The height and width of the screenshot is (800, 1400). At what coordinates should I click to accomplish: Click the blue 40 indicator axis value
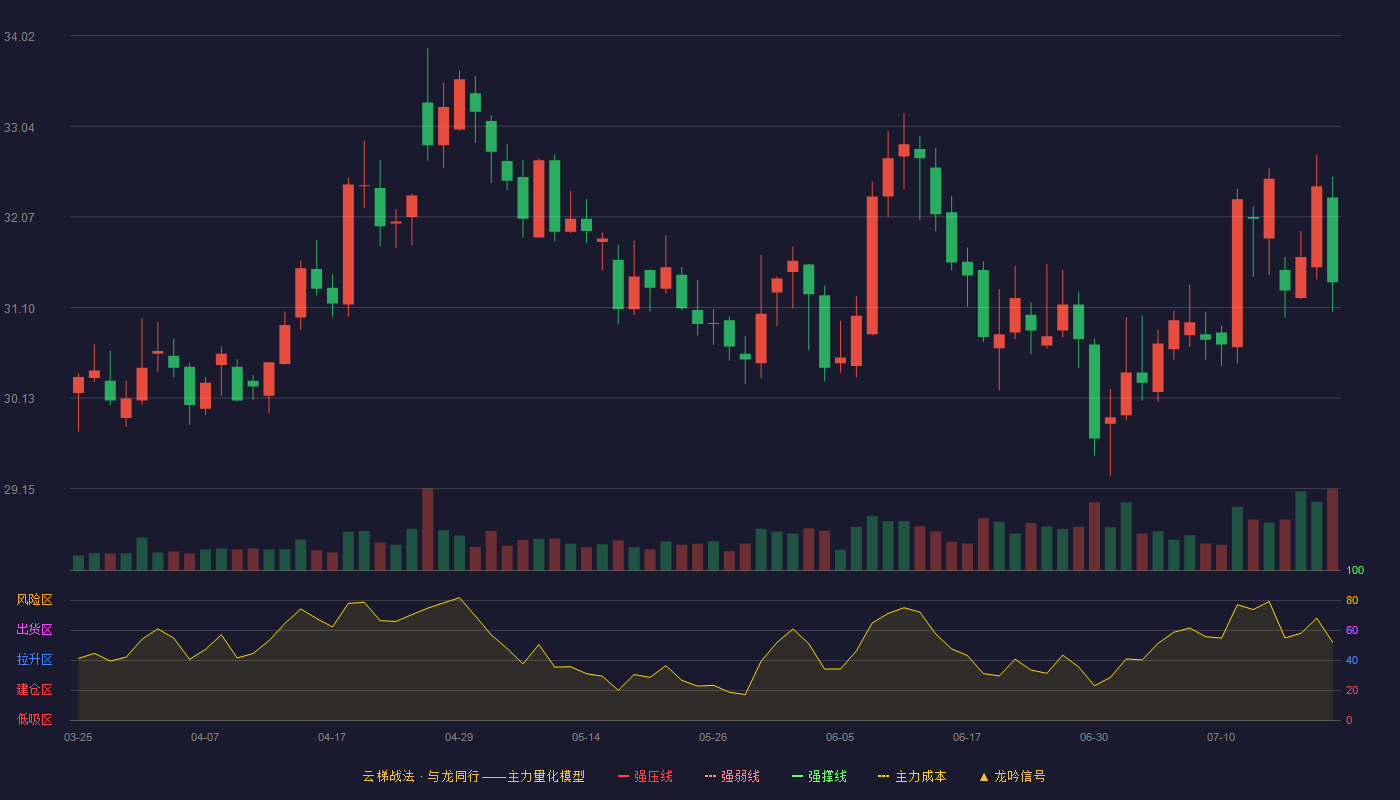pos(1352,660)
